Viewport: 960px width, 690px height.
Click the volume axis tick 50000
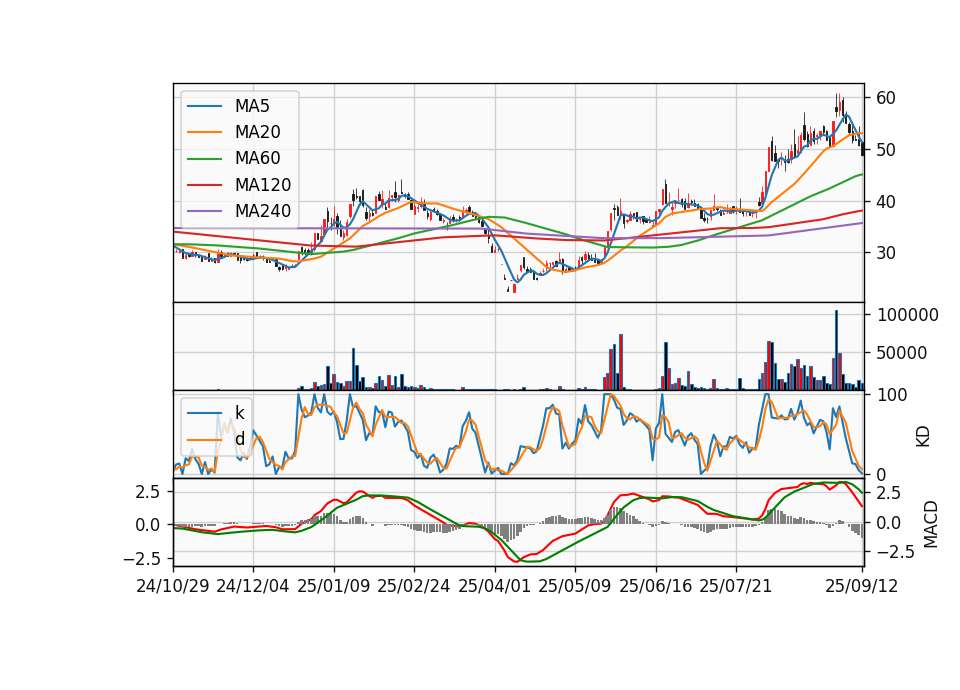tap(902, 353)
